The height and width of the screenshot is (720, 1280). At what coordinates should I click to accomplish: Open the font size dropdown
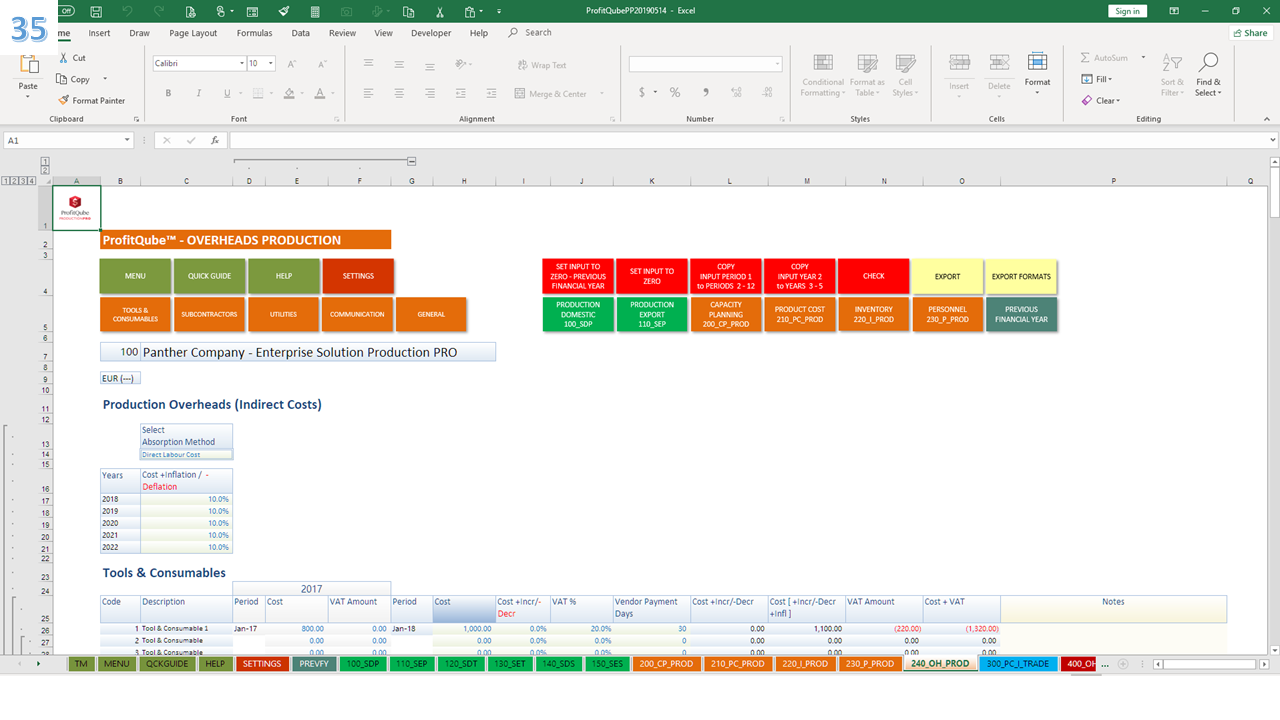(271, 63)
